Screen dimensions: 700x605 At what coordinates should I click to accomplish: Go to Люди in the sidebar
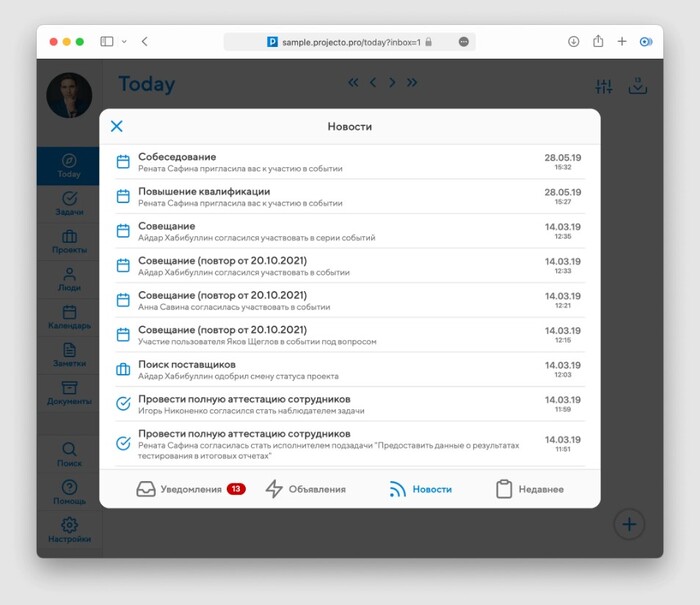point(69,278)
